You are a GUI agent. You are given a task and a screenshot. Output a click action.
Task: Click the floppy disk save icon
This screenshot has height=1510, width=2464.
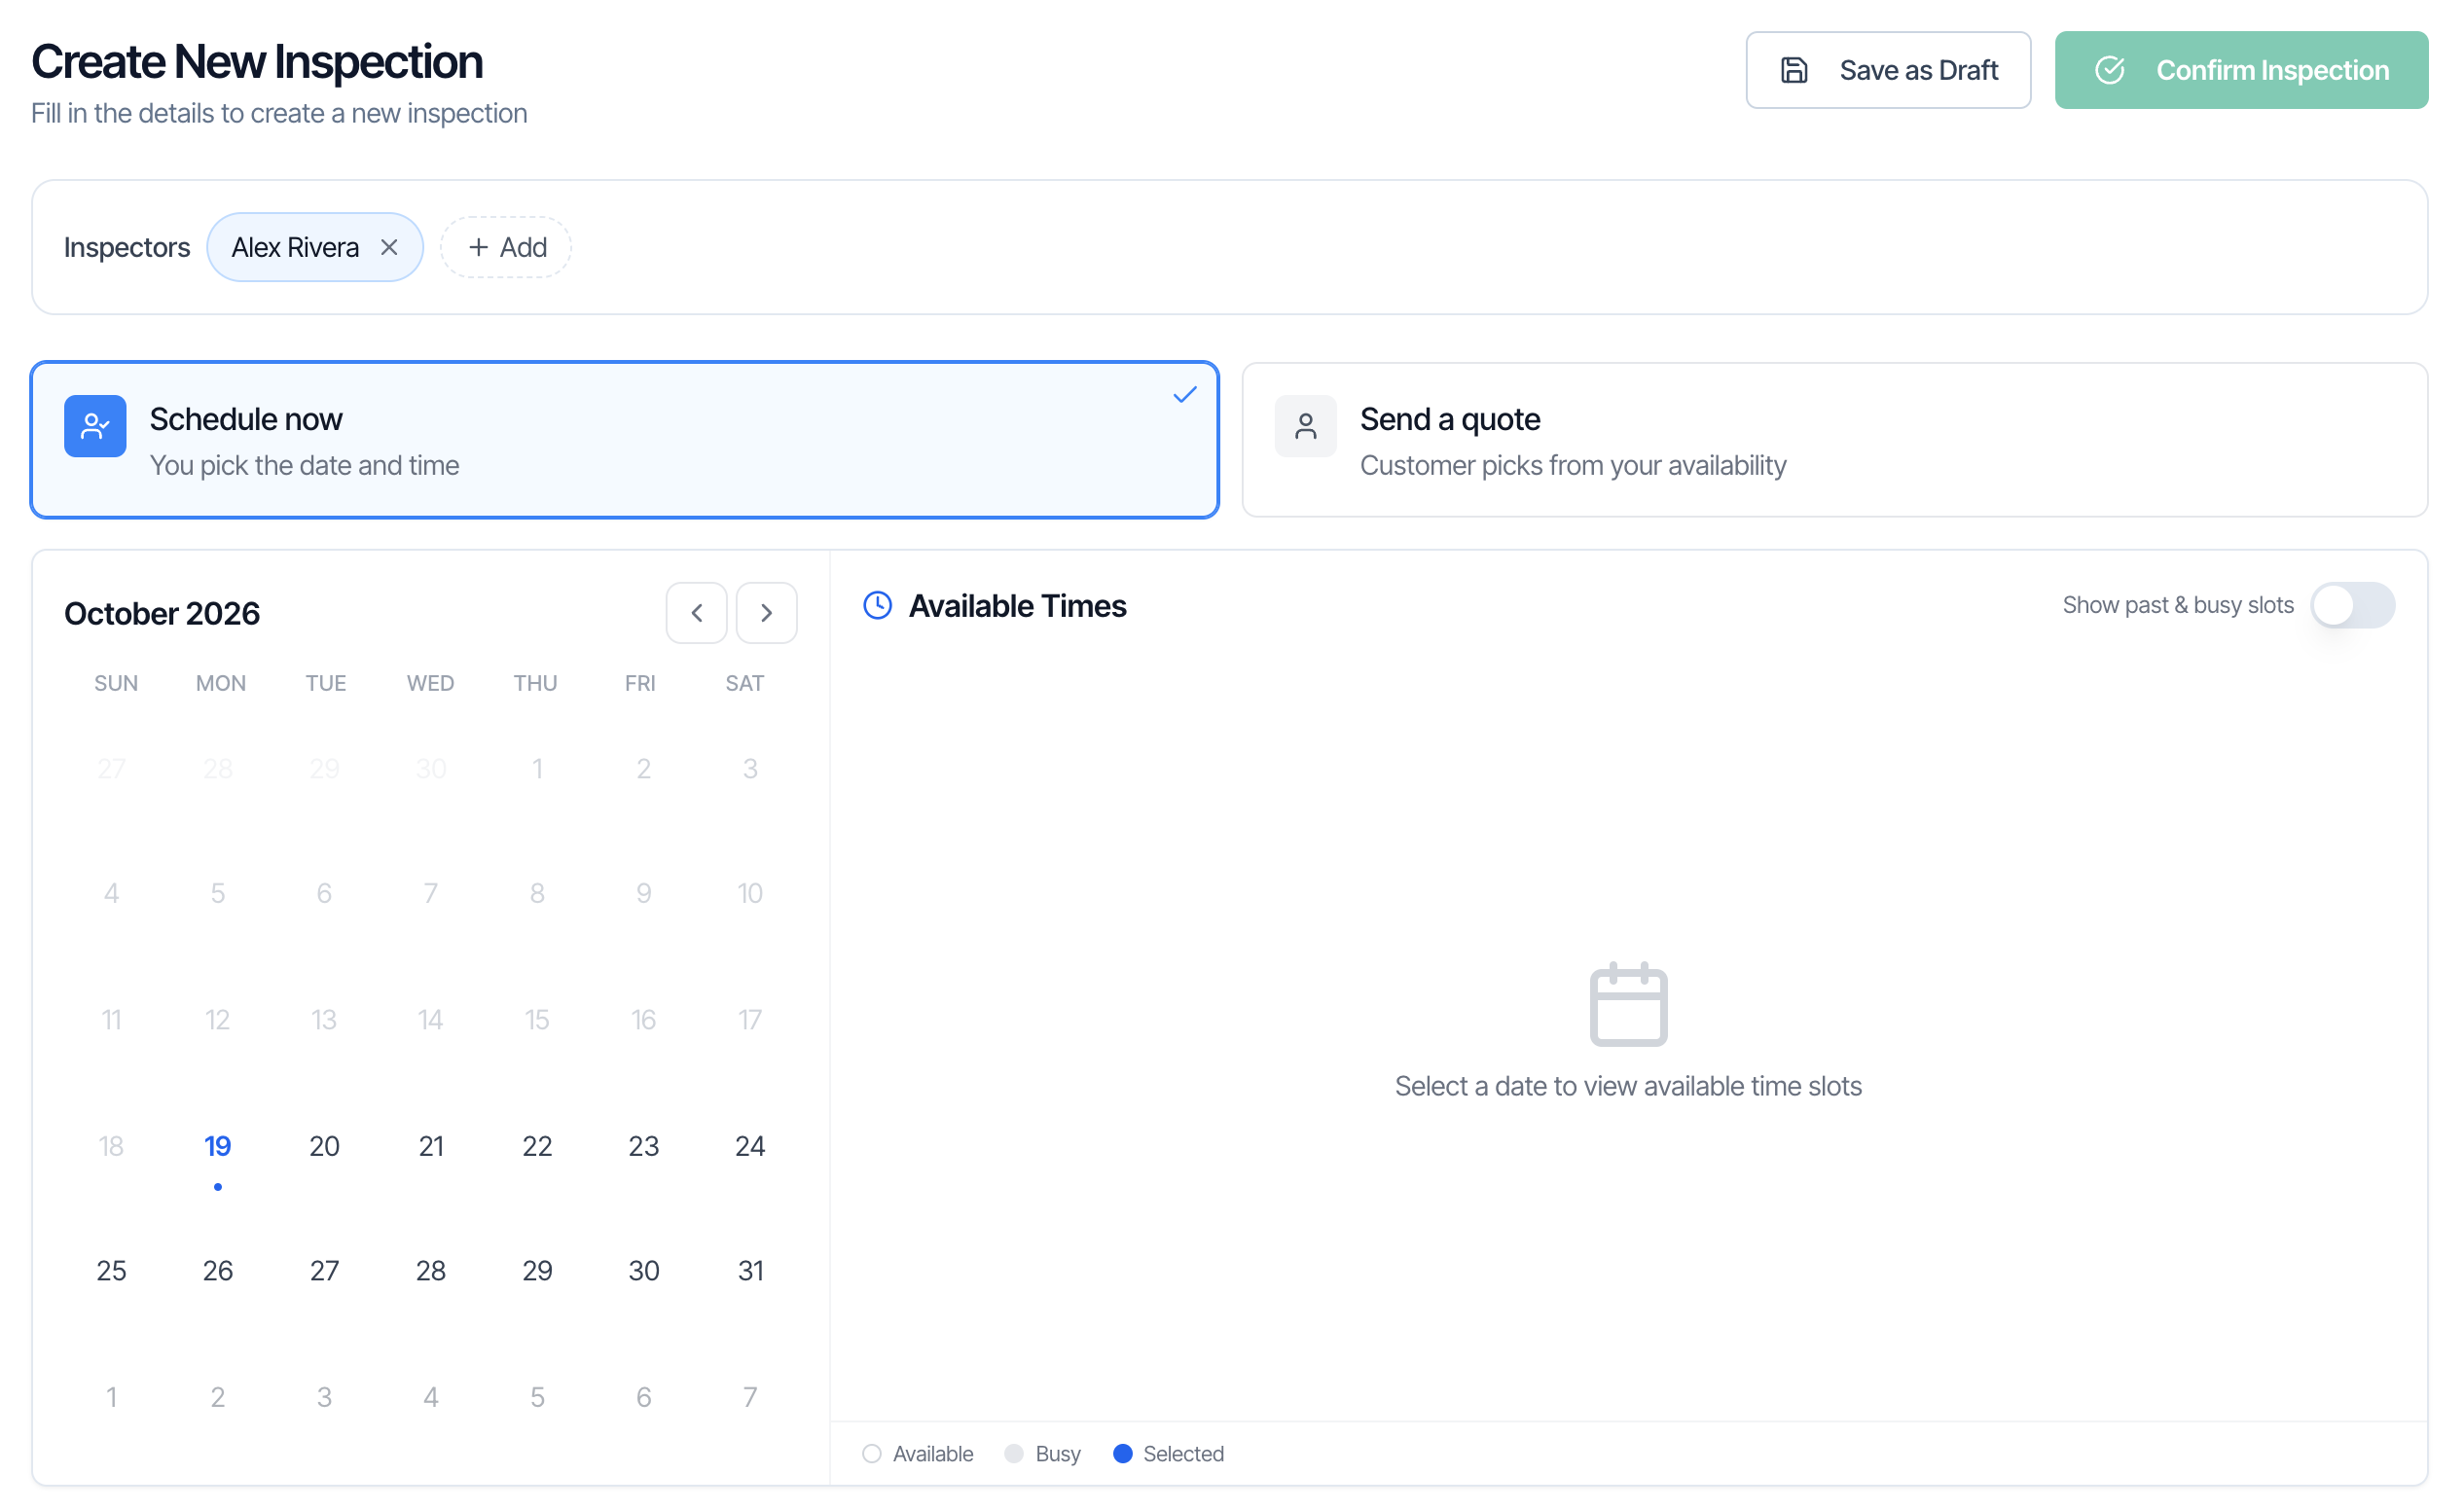click(x=1794, y=70)
